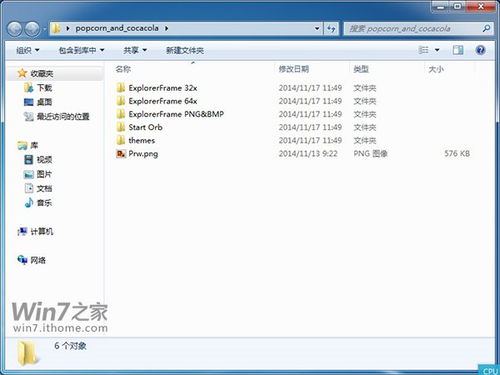The image size is (500, 375).
Task: Sort by 类型 column header
Action: (361, 69)
